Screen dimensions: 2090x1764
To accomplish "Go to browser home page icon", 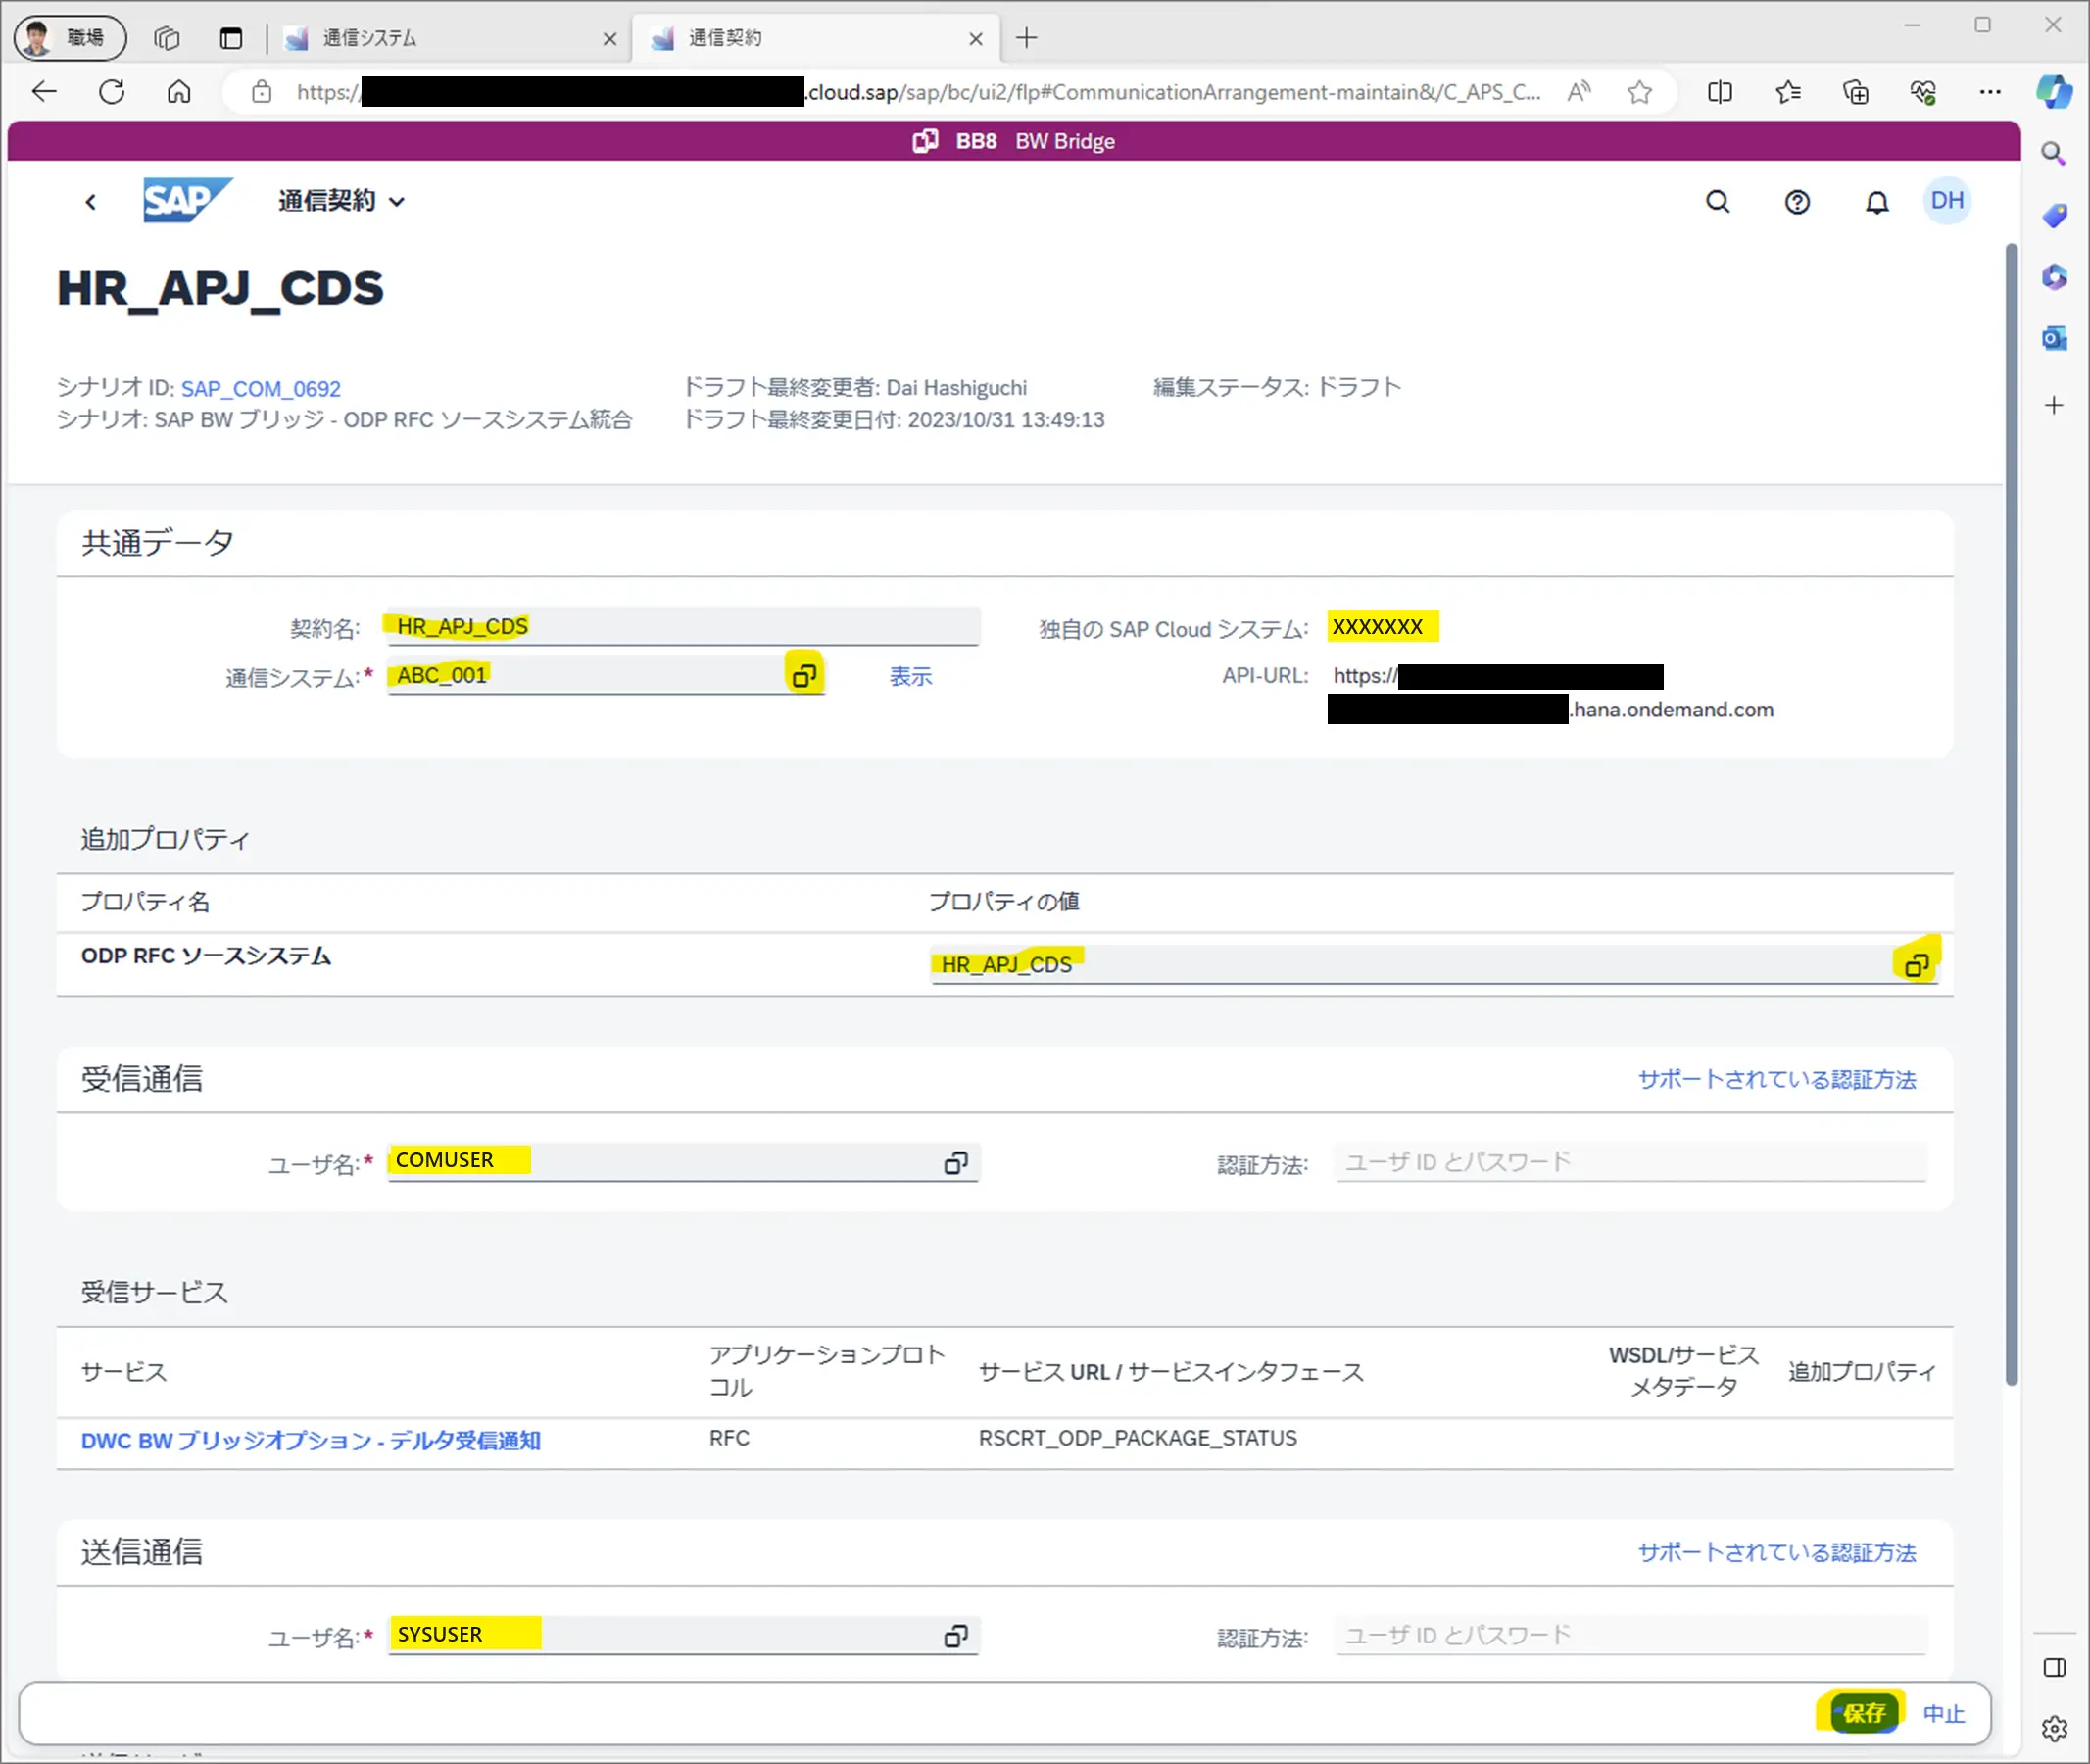I will 179,92.
